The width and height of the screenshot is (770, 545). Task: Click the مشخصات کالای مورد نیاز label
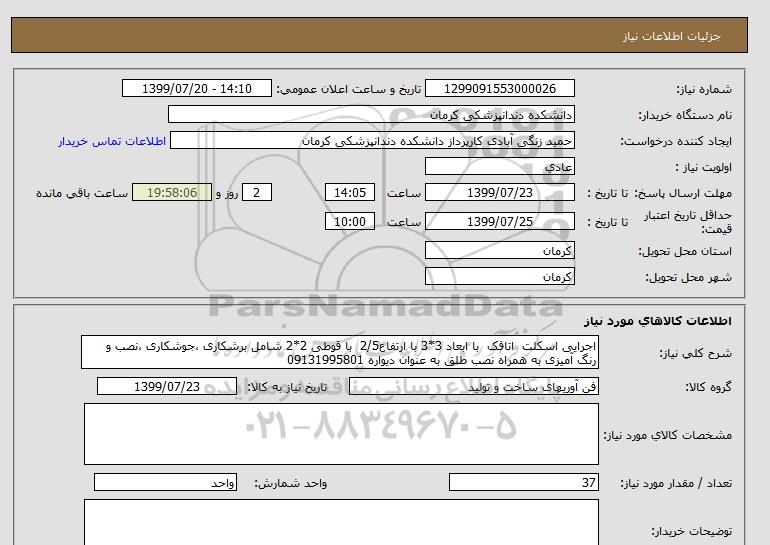click(x=668, y=435)
